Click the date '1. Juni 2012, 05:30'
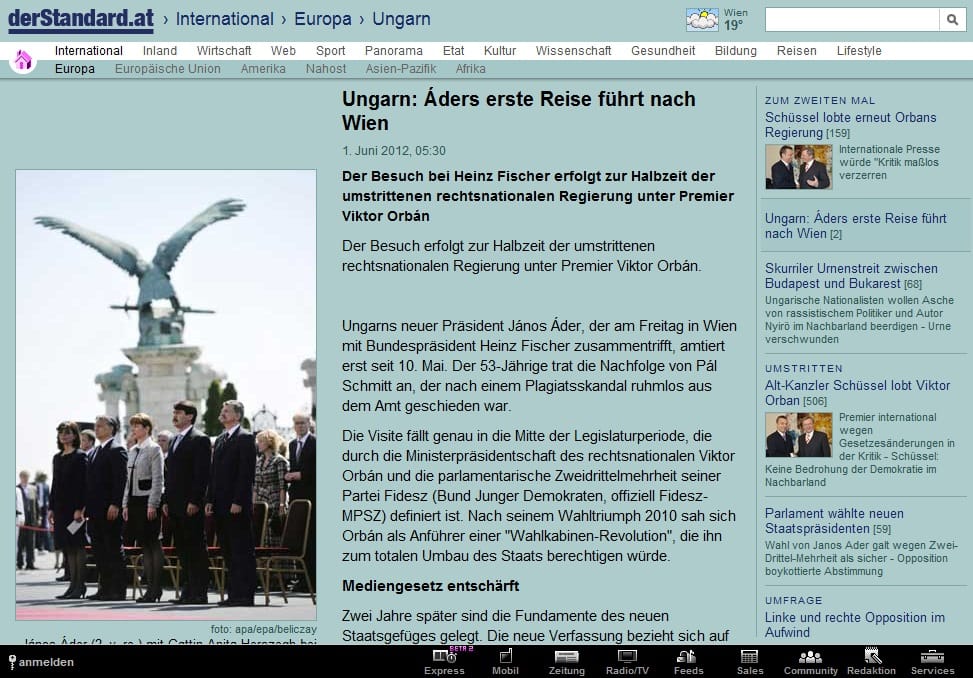Viewport: 973px width, 678px height. [x=393, y=151]
